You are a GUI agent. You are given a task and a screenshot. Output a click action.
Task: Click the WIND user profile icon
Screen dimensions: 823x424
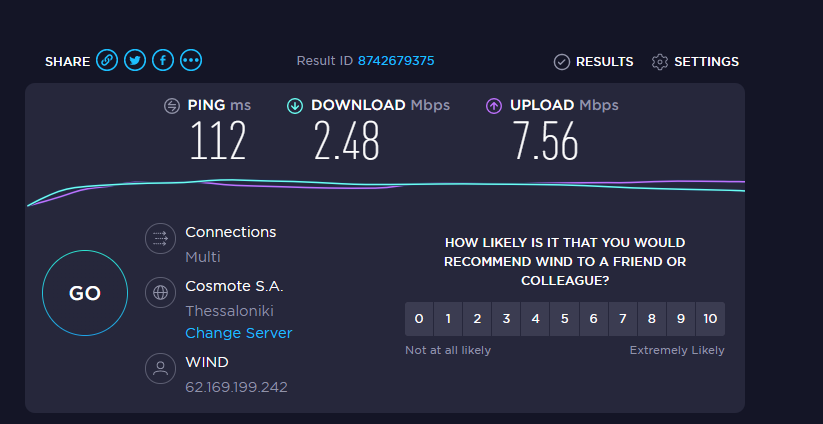(160, 368)
